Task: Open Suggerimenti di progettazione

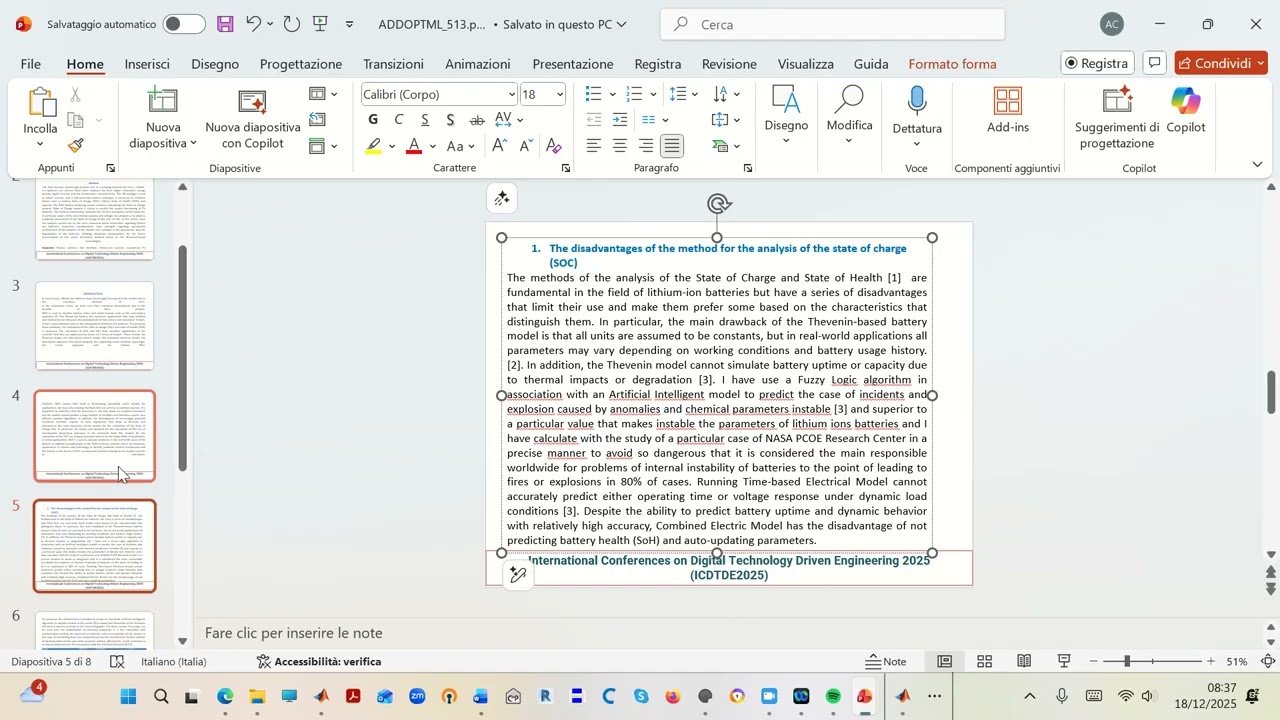Action: pyautogui.click(x=1117, y=118)
